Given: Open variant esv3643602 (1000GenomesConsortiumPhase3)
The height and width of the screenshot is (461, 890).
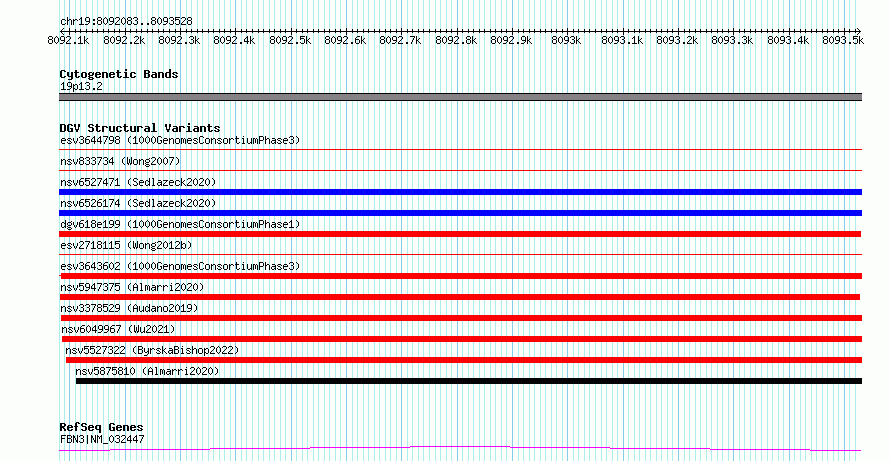Looking at the screenshot, I should click(x=180, y=266).
